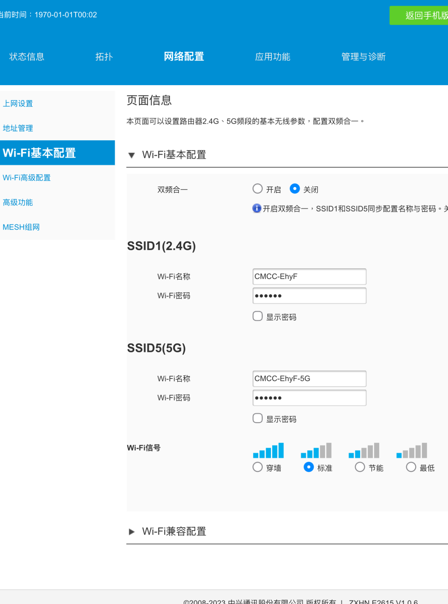Check 显示密码 under SSID5(5G)
448x604 pixels.
point(257,418)
